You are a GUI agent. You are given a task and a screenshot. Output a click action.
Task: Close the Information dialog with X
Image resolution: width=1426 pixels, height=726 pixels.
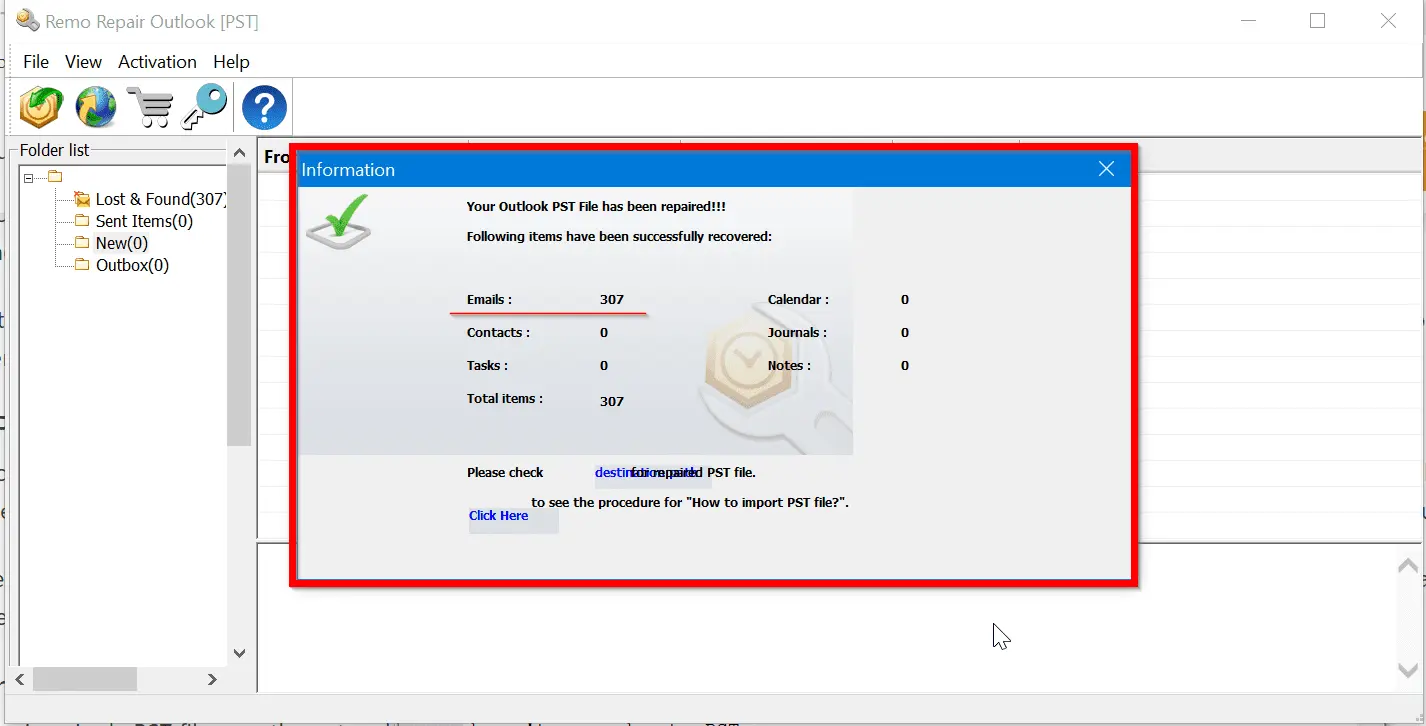pyautogui.click(x=1106, y=169)
